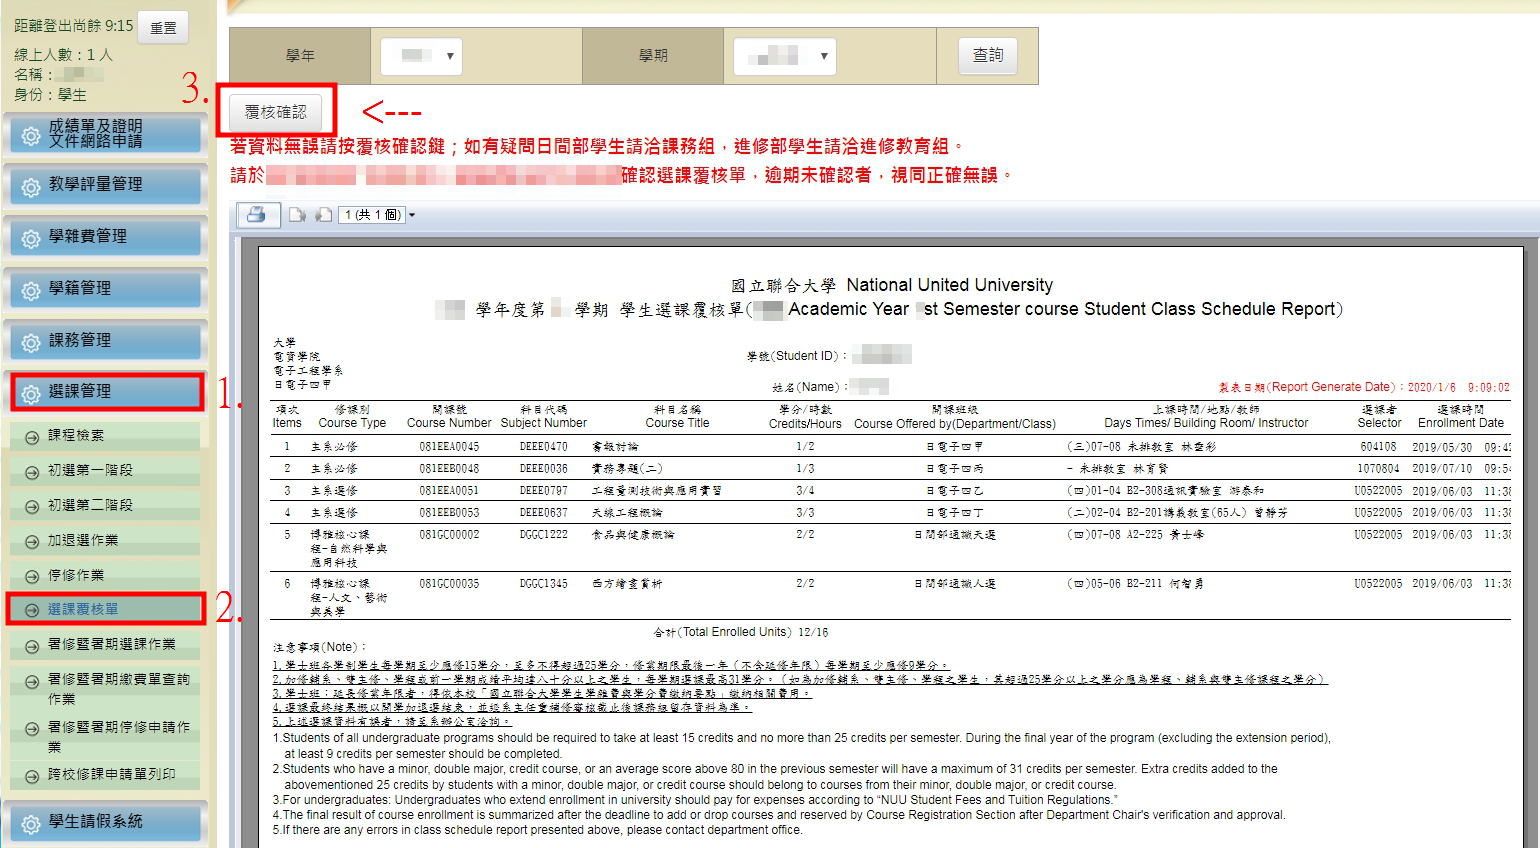Click arrow icon next to 暑修暨暑期選課作業
Image resolution: width=1540 pixels, height=848 pixels.
31,645
